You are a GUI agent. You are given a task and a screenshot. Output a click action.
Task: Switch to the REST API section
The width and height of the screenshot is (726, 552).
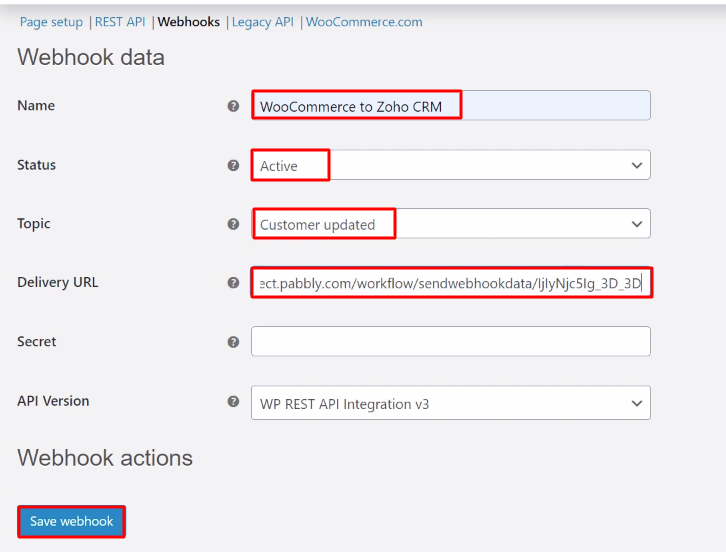click(x=120, y=22)
